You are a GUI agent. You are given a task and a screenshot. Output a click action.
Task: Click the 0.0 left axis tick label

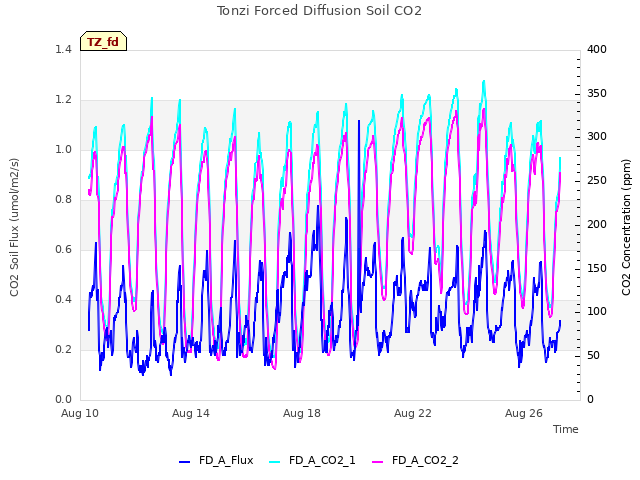click(x=63, y=400)
